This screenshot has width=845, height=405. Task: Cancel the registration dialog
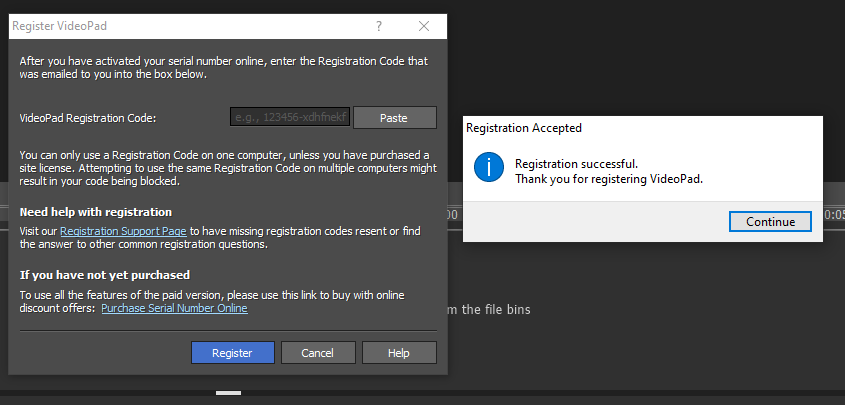317,352
